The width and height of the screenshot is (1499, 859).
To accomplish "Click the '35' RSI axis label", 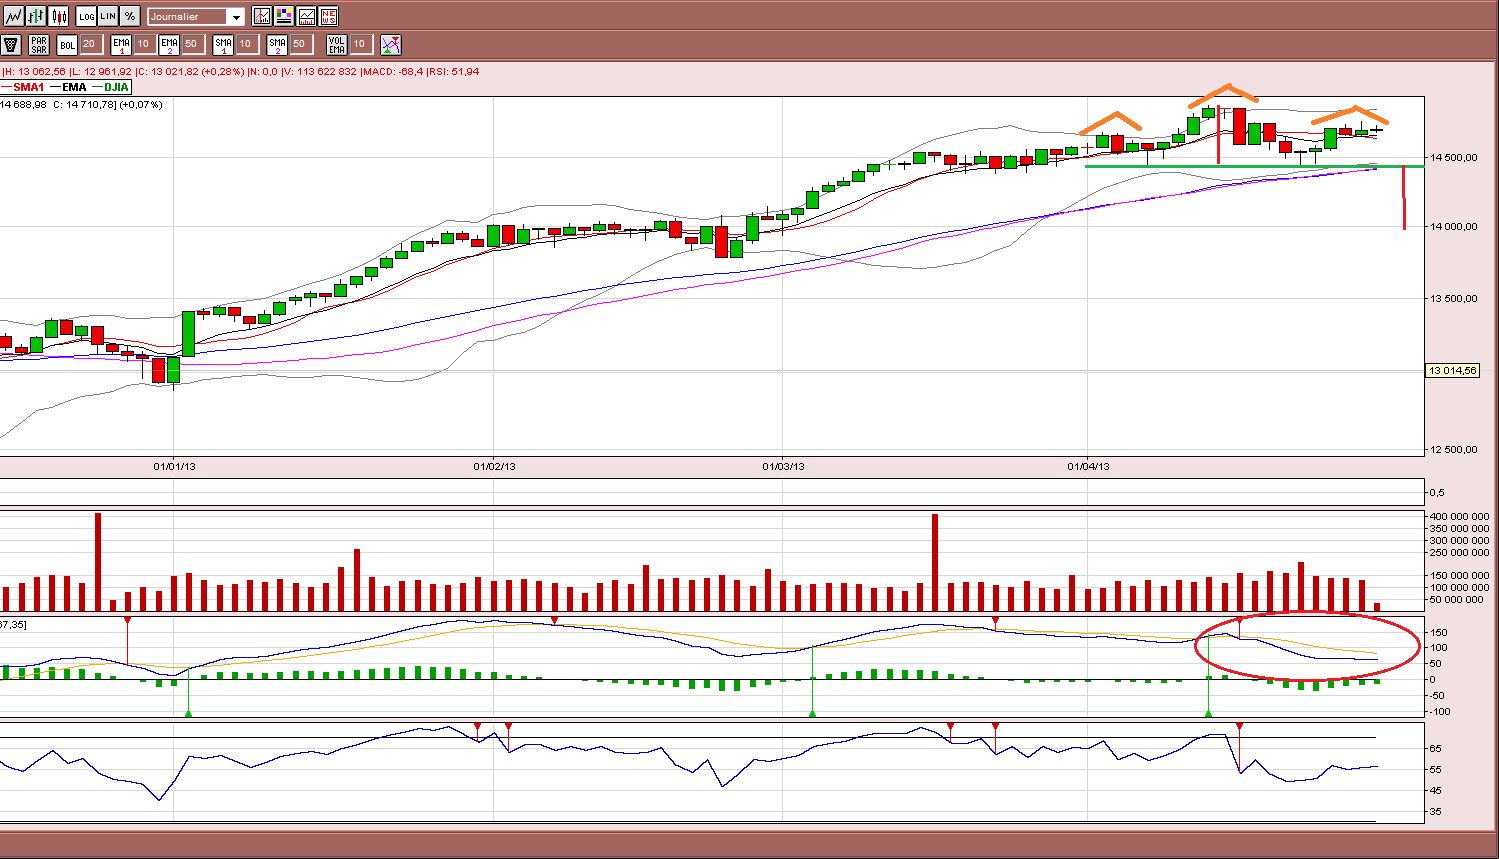I will coord(1435,811).
